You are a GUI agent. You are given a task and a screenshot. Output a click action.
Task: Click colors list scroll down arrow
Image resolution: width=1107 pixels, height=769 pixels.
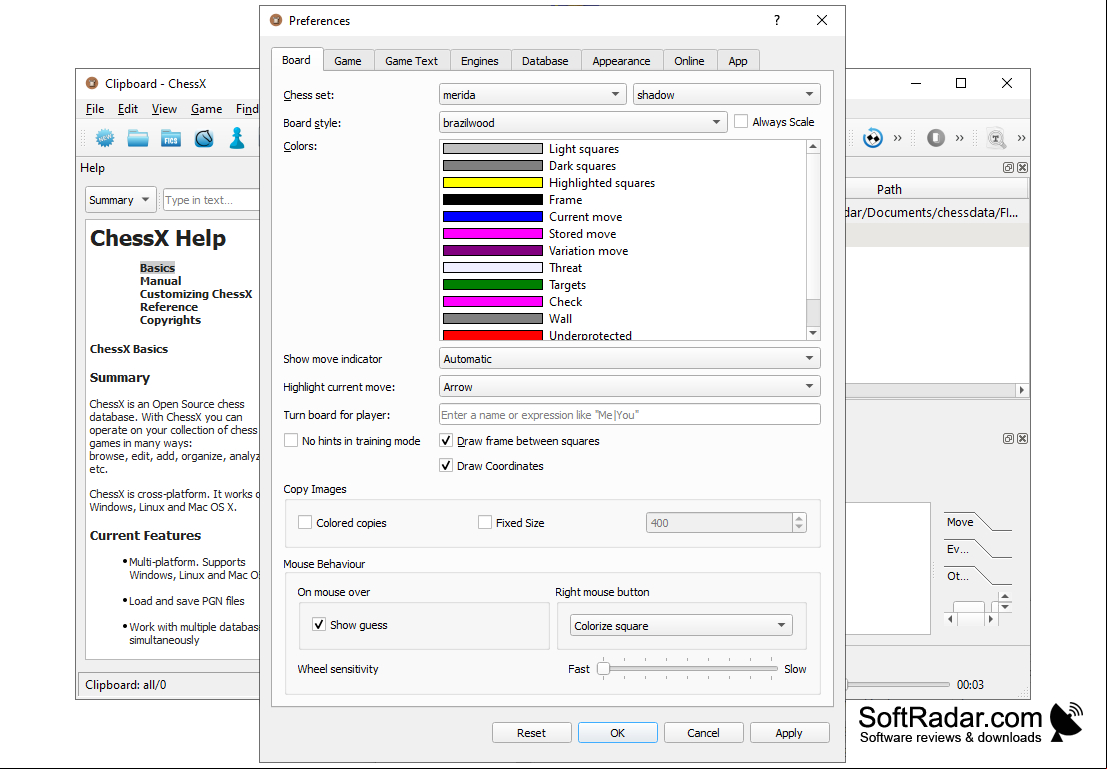pyautogui.click(x=813, y=333)
